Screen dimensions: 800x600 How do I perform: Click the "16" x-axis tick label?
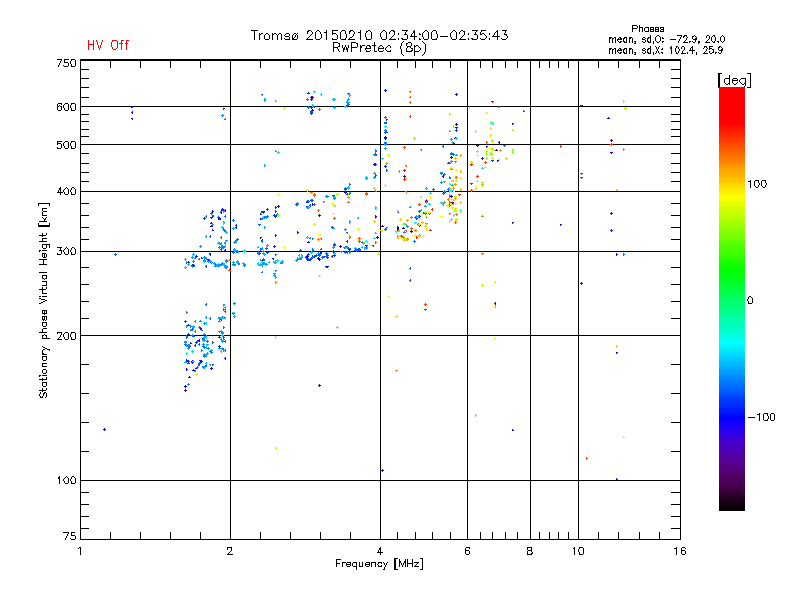click(x=679, y=552)
